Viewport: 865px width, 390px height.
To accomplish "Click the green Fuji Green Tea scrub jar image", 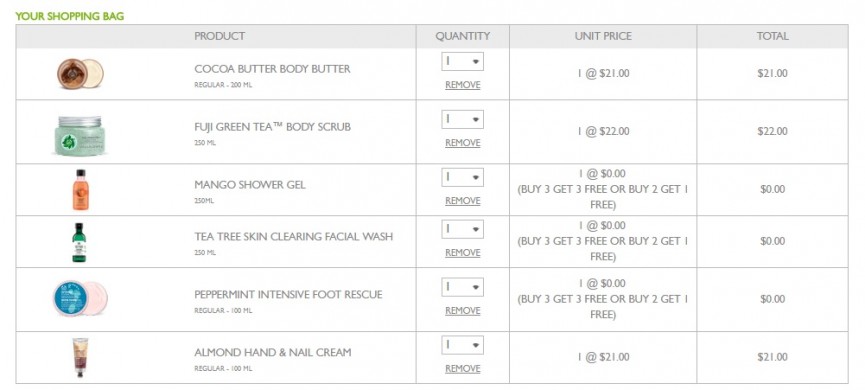I will pos(80,136).
